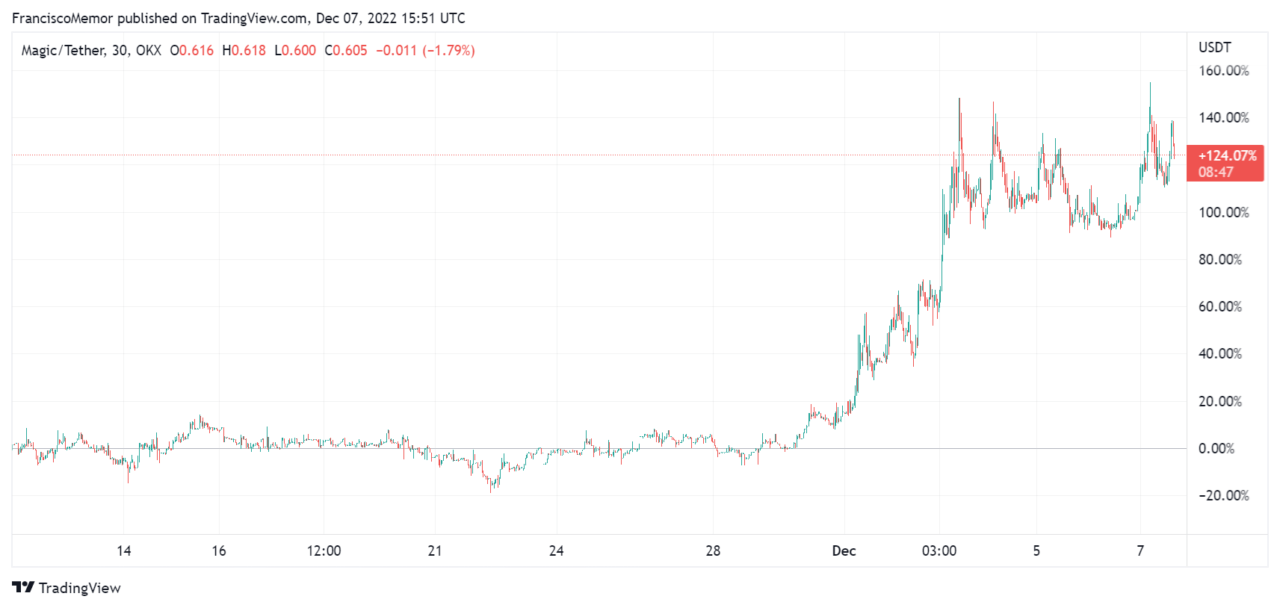The image size is (1280, 608).
Task: Click the 28 date axis label
Action: point(713,551)
